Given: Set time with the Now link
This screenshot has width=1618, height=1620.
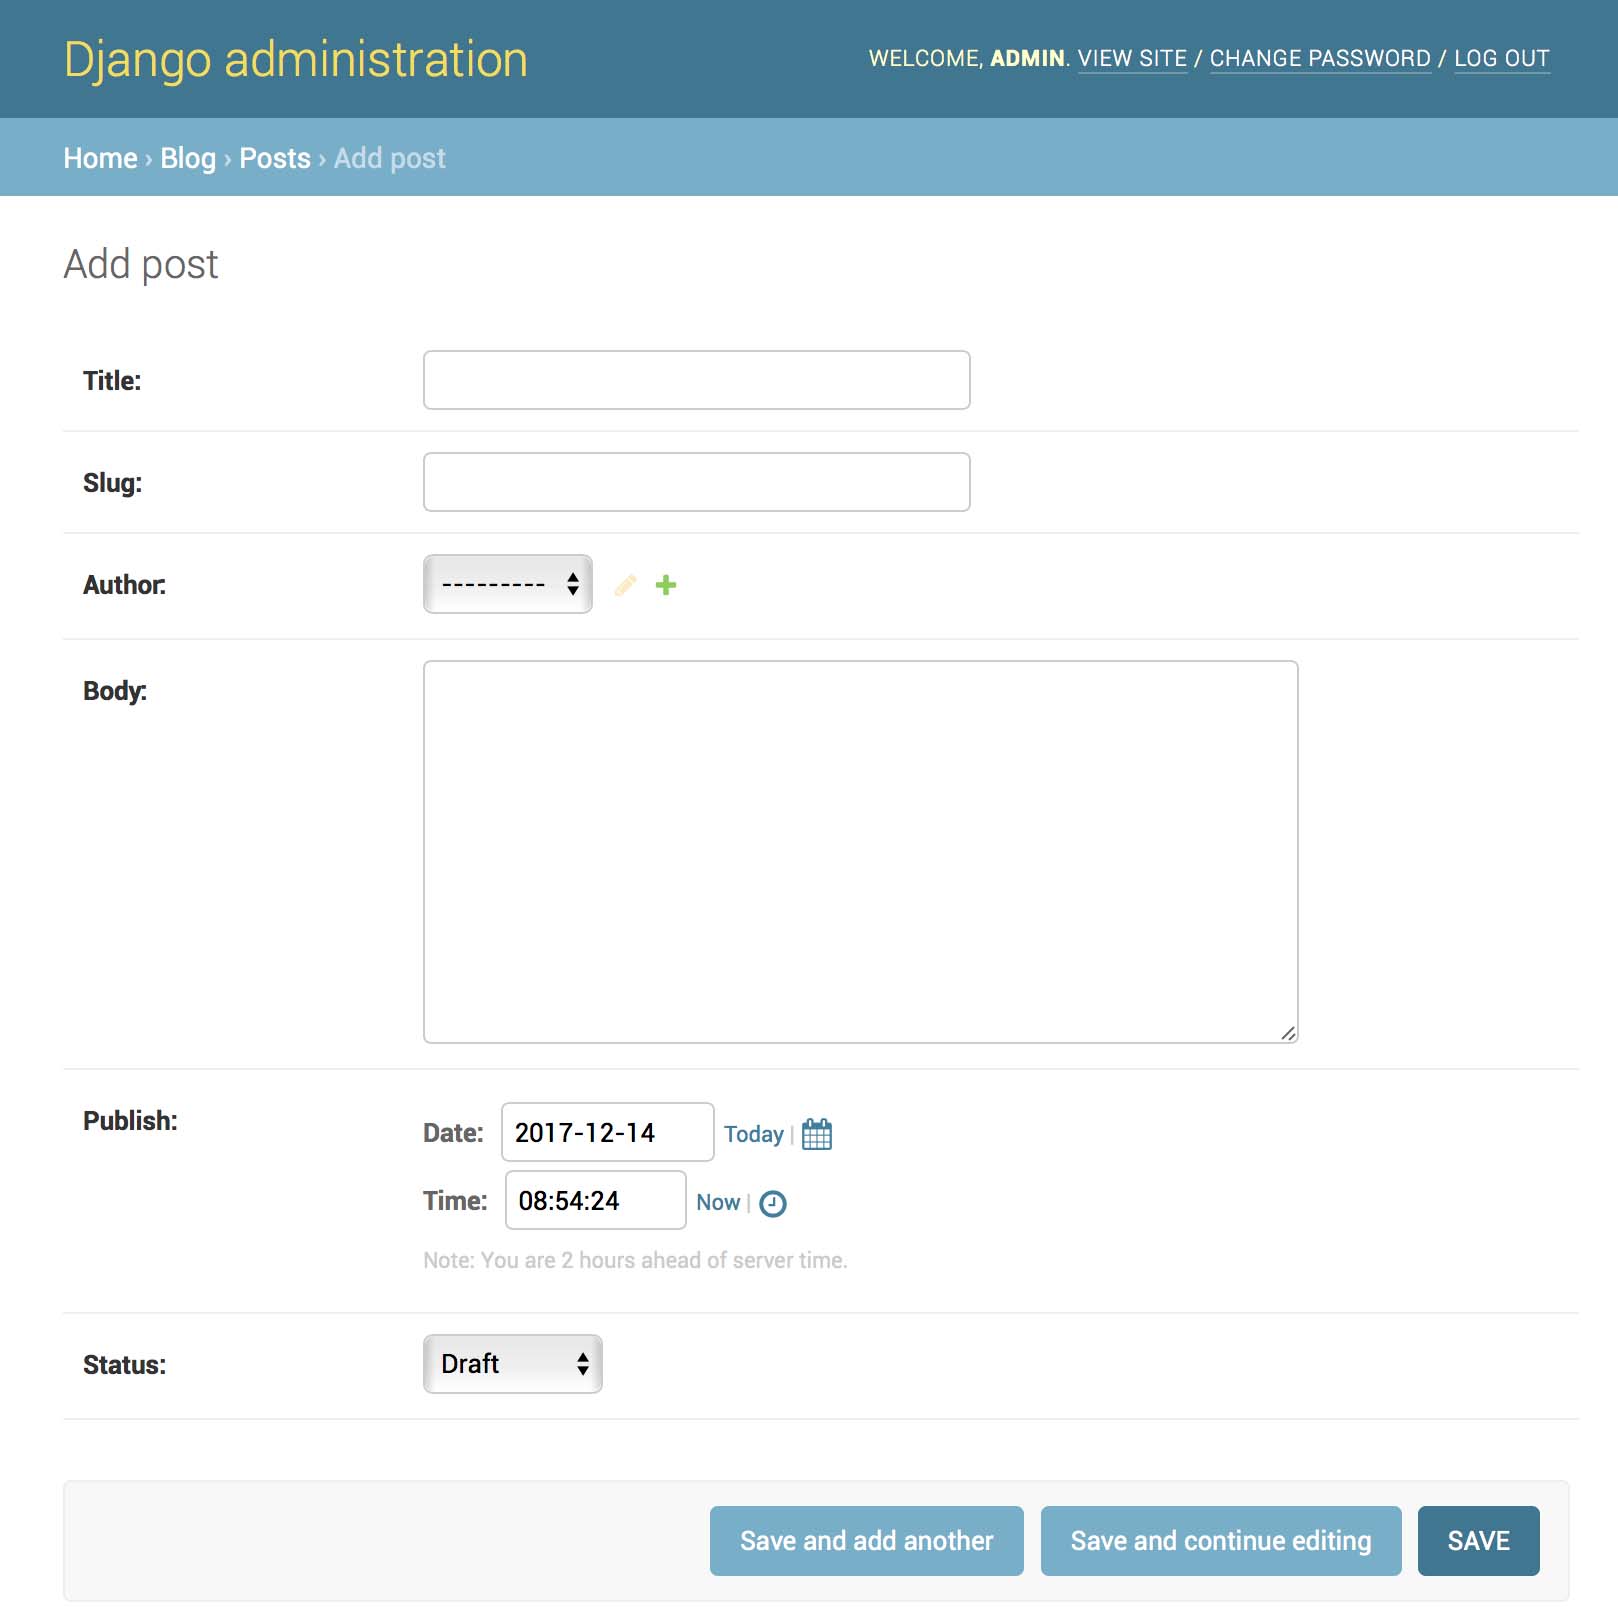Looking at the screenshot, I should 718,1202.
